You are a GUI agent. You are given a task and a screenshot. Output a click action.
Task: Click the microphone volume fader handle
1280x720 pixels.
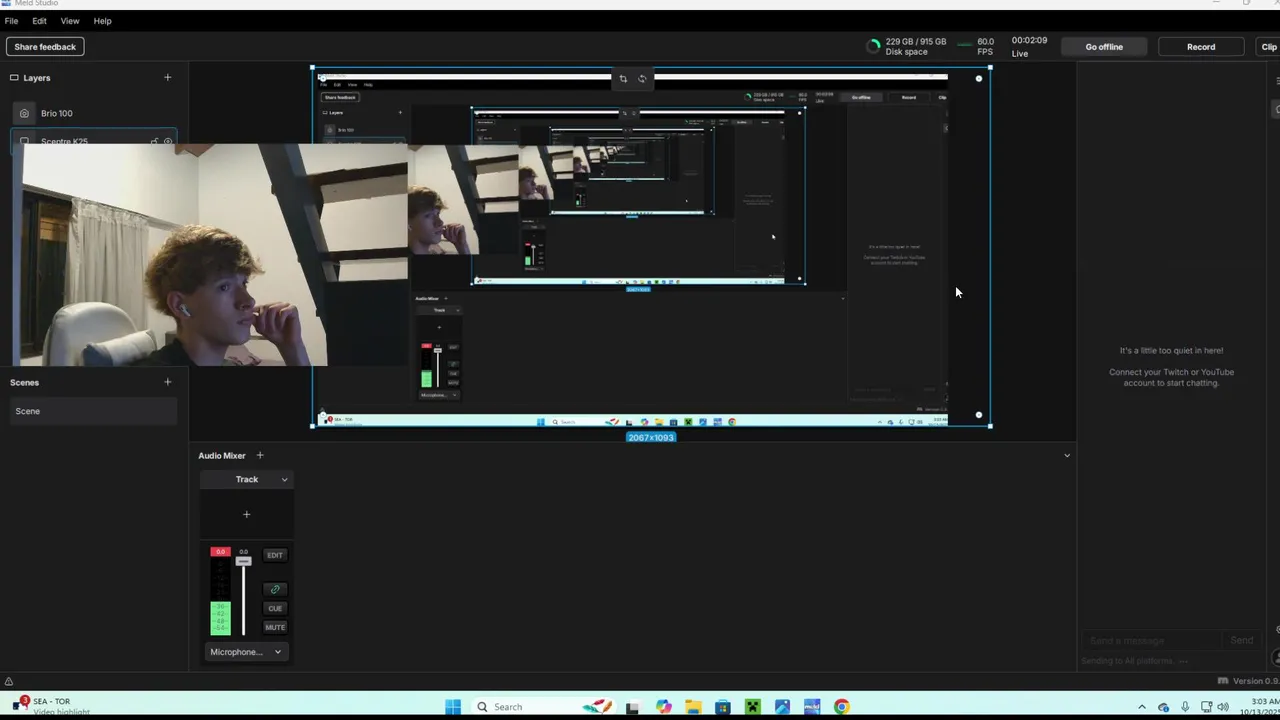coord(243,561)
